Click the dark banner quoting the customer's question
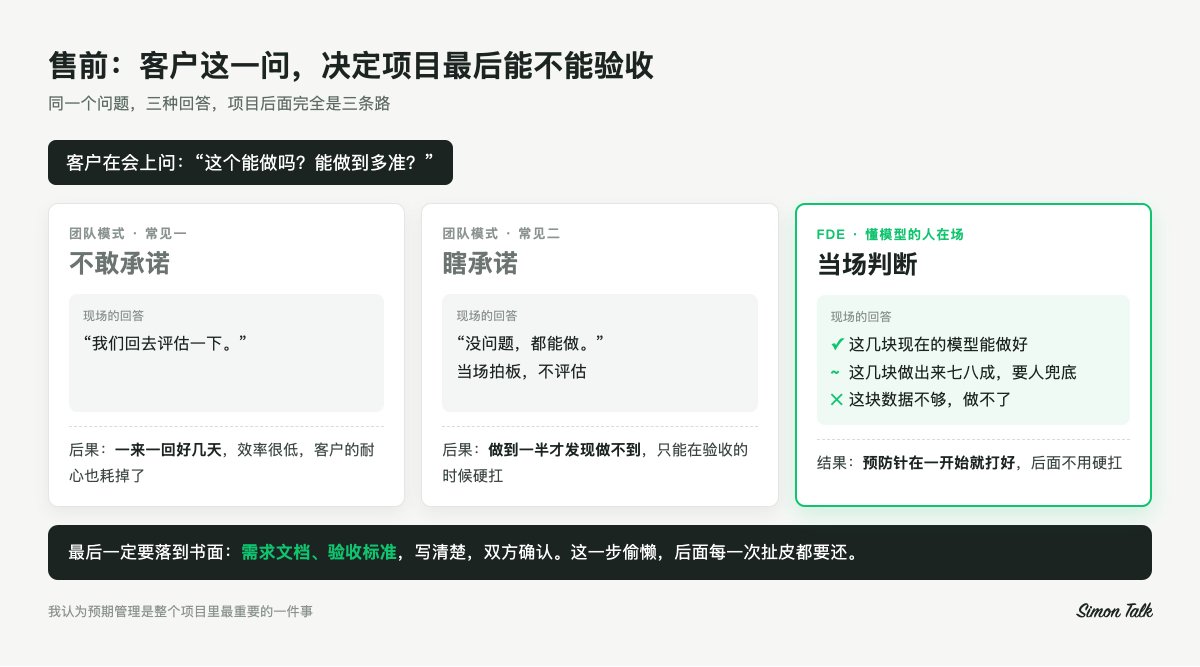 [x=250, y=162]
